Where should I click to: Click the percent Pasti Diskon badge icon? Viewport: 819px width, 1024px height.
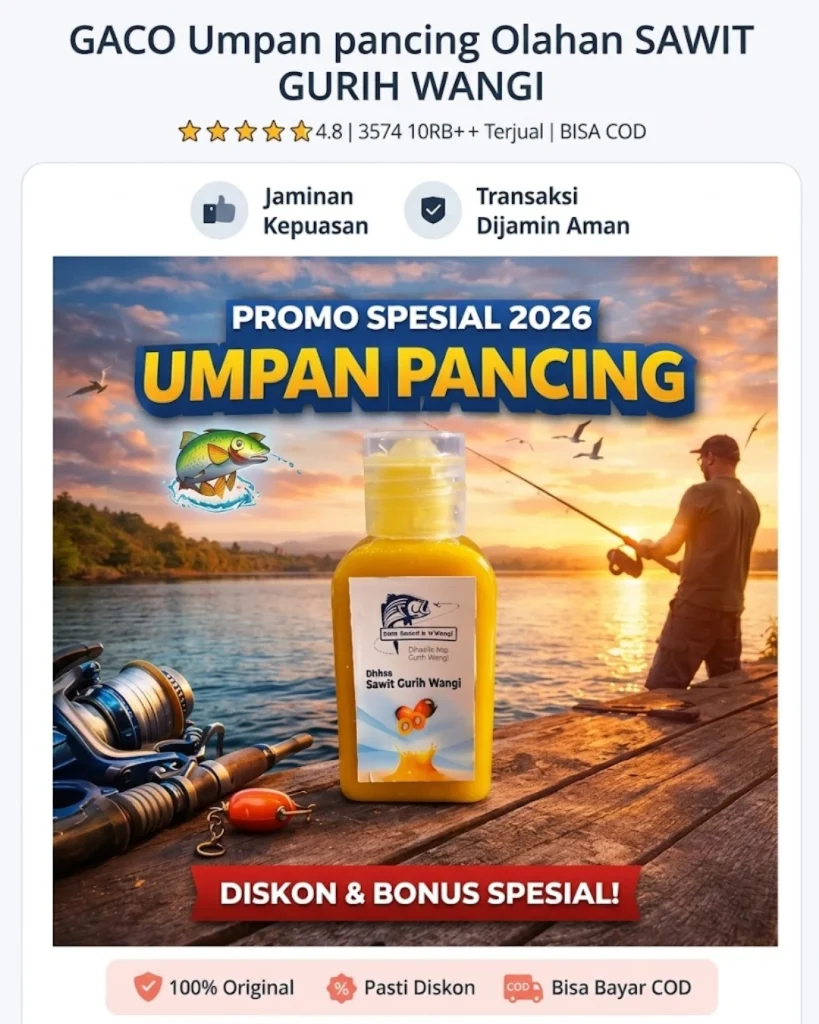click(x=341, y=987)
